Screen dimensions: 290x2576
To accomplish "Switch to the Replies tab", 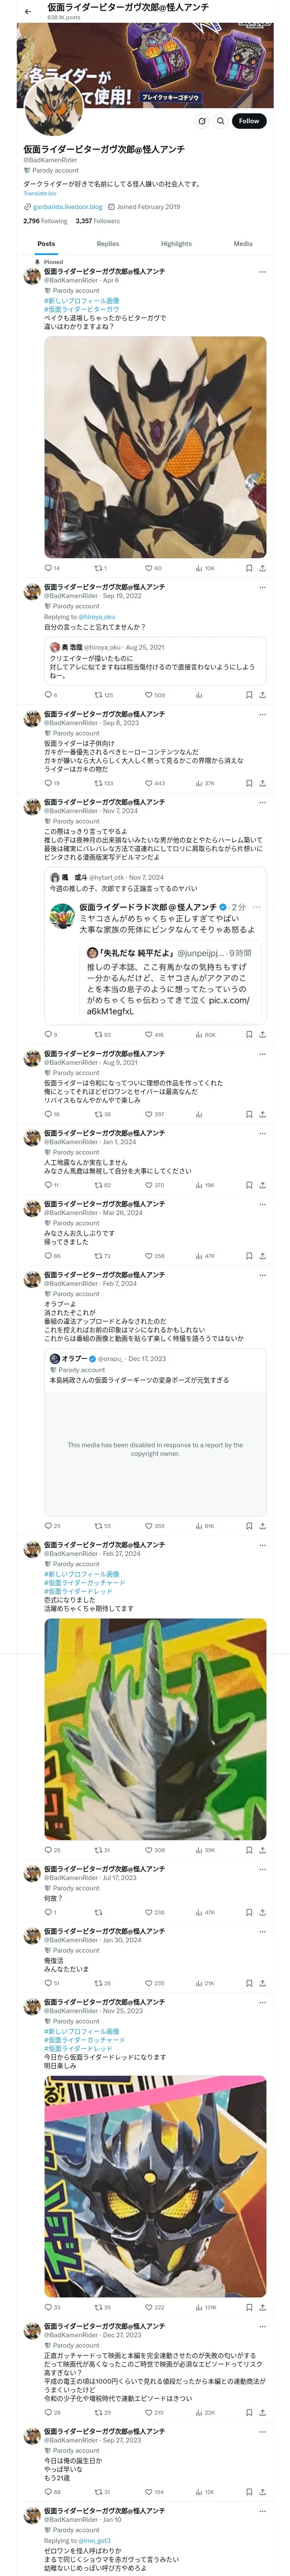I will coord(108,244).
